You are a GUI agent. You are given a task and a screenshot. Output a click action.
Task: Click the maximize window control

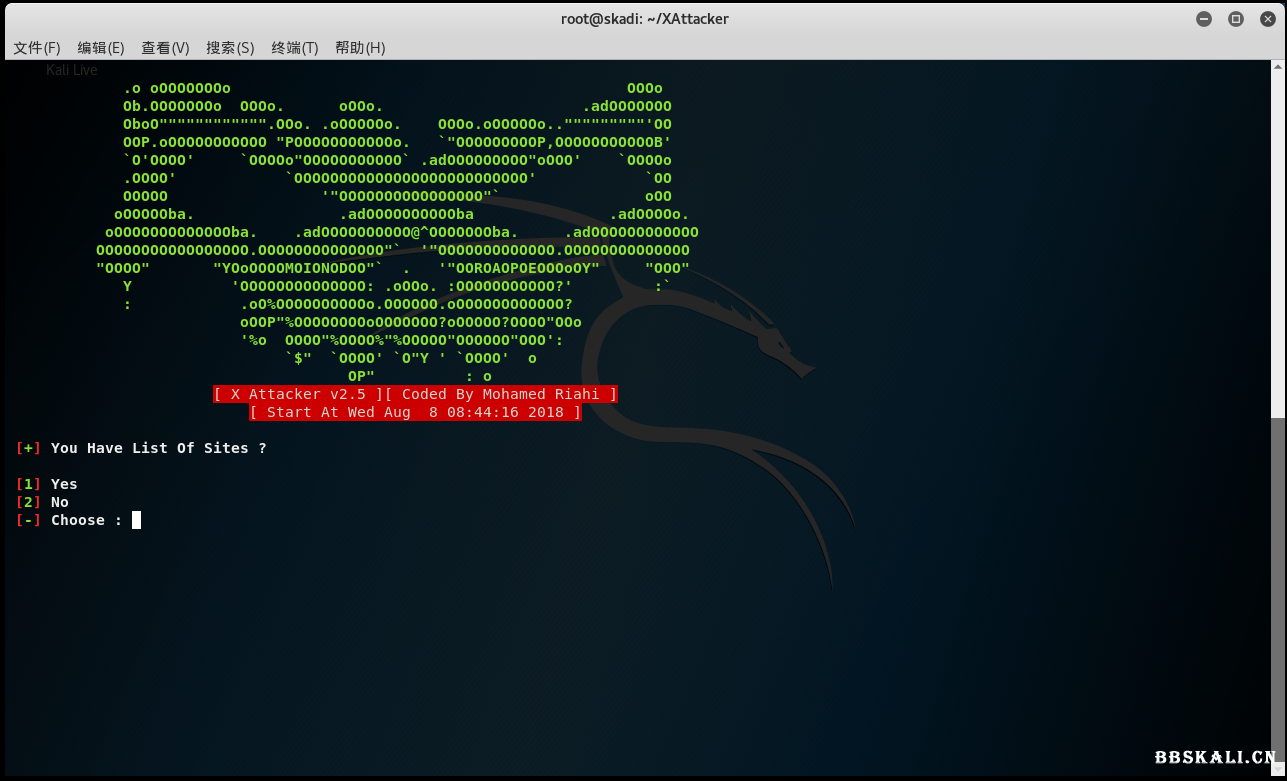1235,18
